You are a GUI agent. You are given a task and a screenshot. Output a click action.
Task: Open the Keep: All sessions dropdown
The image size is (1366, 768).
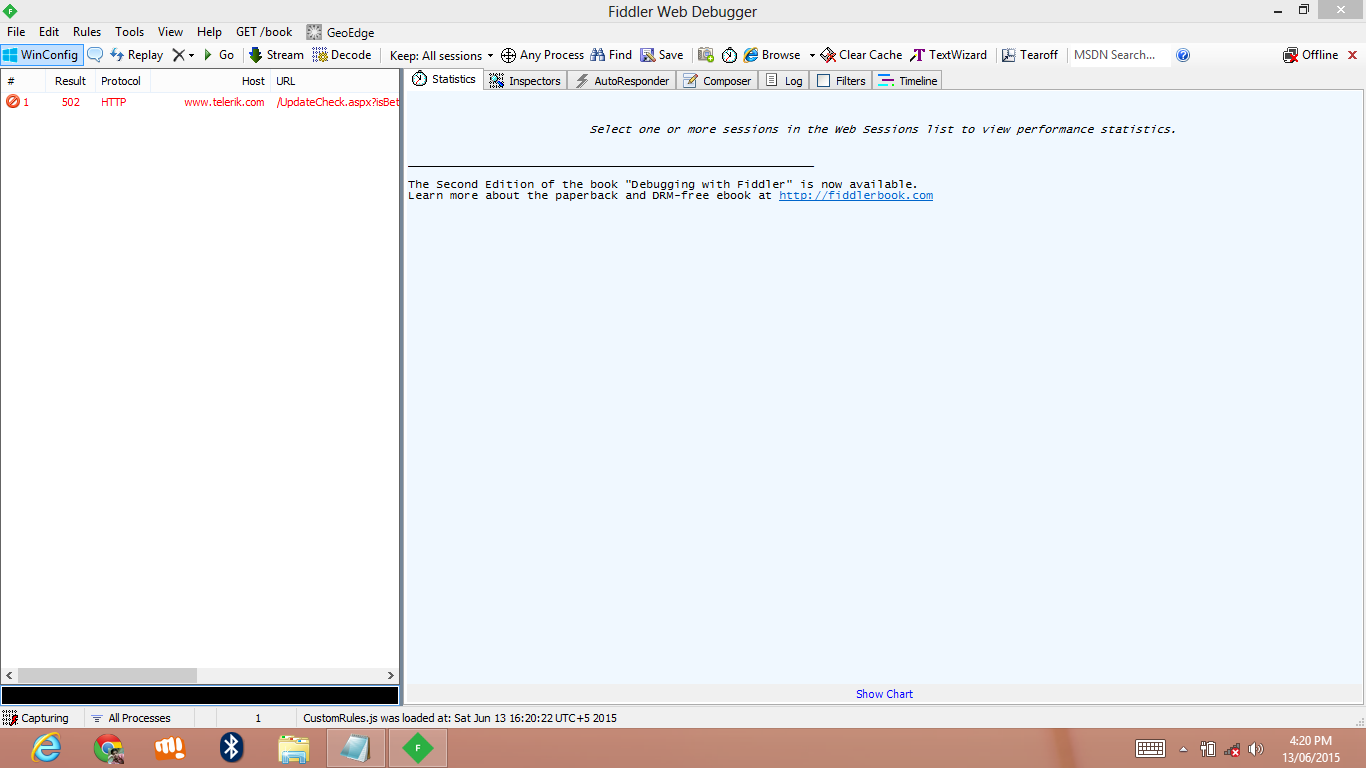[x=442, y=56]
